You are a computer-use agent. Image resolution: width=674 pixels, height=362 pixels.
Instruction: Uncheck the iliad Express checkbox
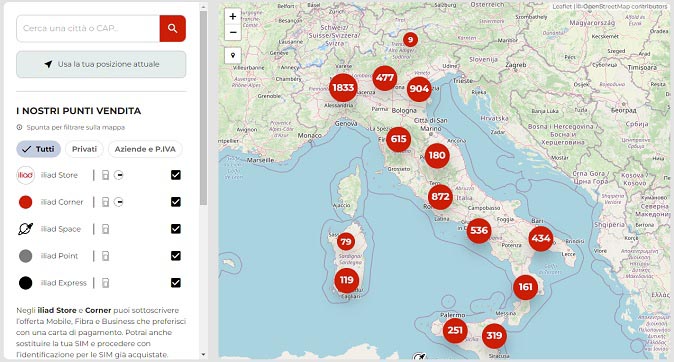[176, 282]
